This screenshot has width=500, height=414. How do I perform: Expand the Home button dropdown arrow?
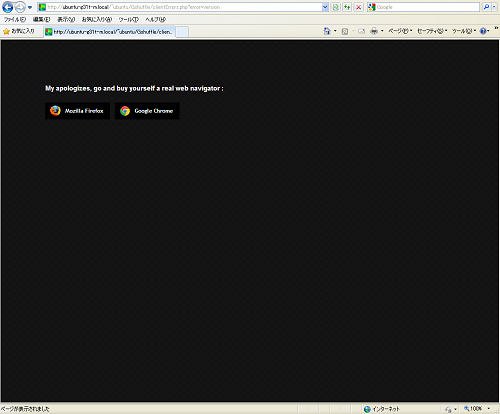click(x=335, y=31)
